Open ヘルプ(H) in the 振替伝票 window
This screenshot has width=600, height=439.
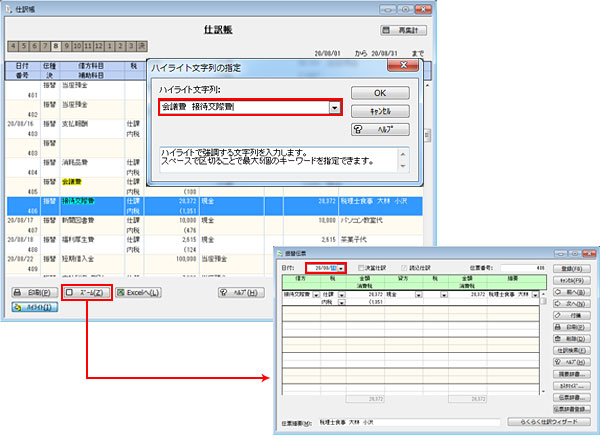(572, 362)
